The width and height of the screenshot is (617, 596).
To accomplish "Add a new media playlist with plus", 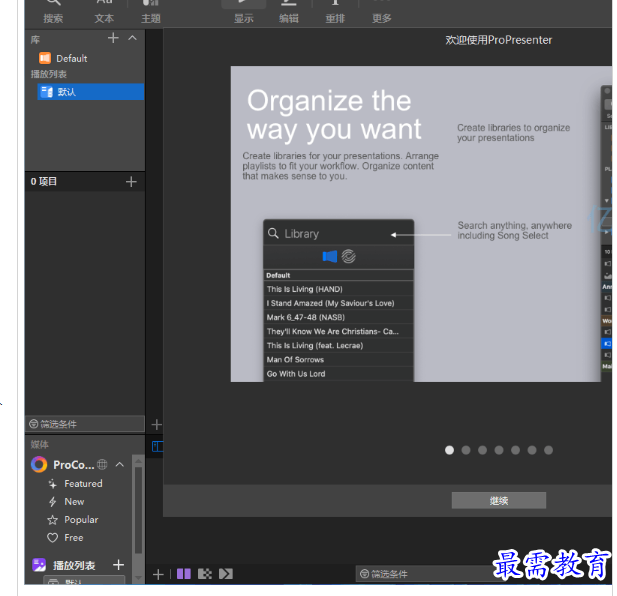I will pyautogui.click(x=118, y=565).
